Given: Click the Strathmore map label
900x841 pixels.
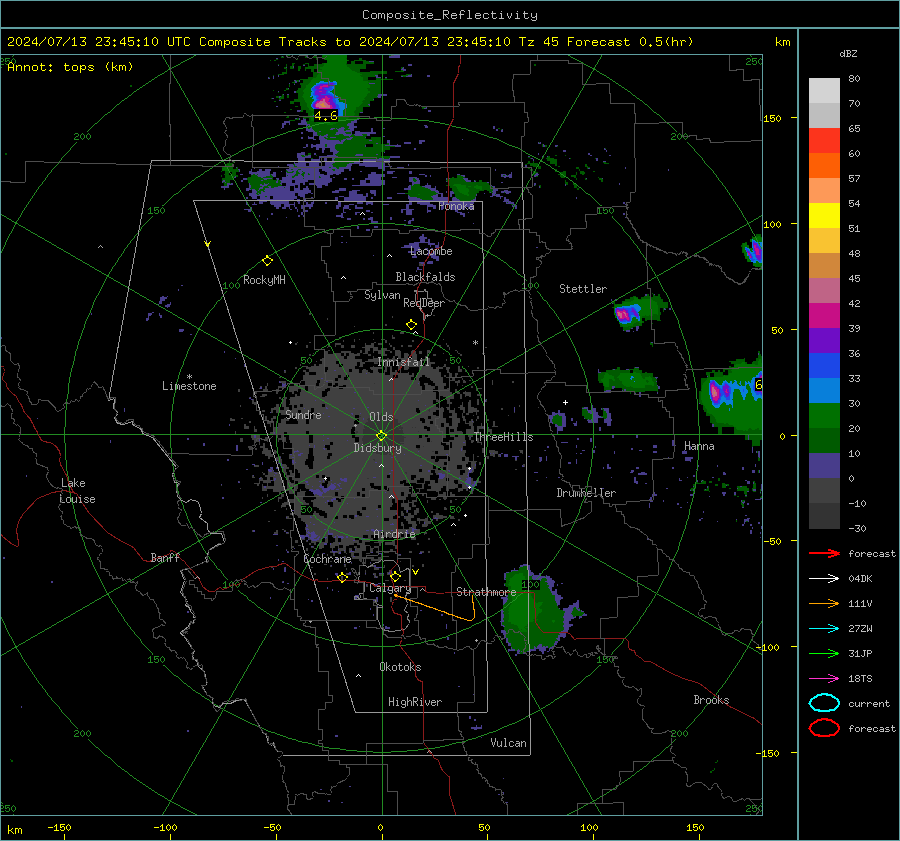Looking at the screenshot, I should [486, 592].
